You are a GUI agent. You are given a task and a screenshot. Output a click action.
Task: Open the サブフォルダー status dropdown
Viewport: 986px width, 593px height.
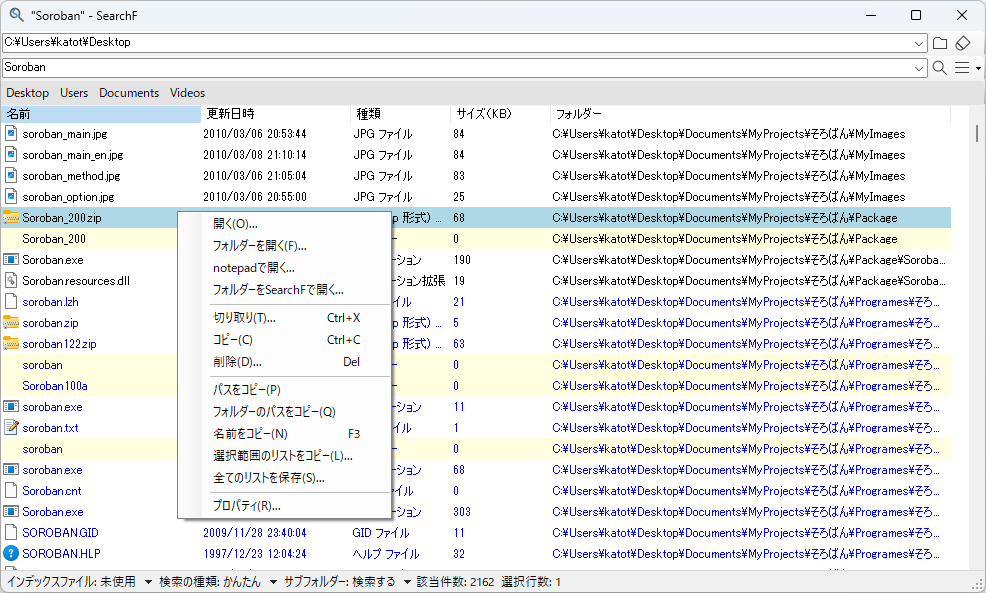click(x=407, y=582)
